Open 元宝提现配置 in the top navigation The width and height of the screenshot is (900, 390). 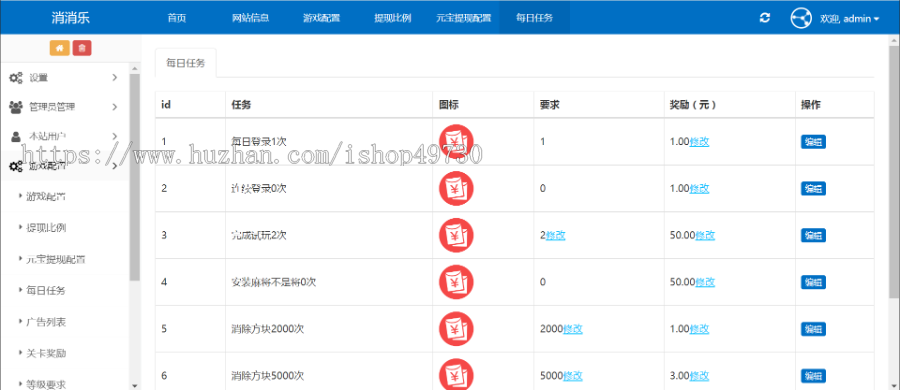[464, 18]
